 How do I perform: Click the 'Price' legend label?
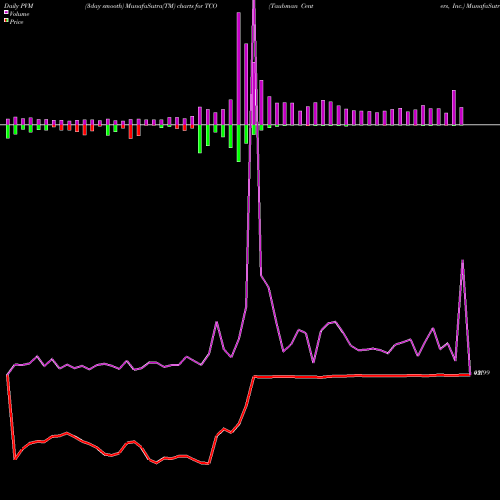coord(16,22)
